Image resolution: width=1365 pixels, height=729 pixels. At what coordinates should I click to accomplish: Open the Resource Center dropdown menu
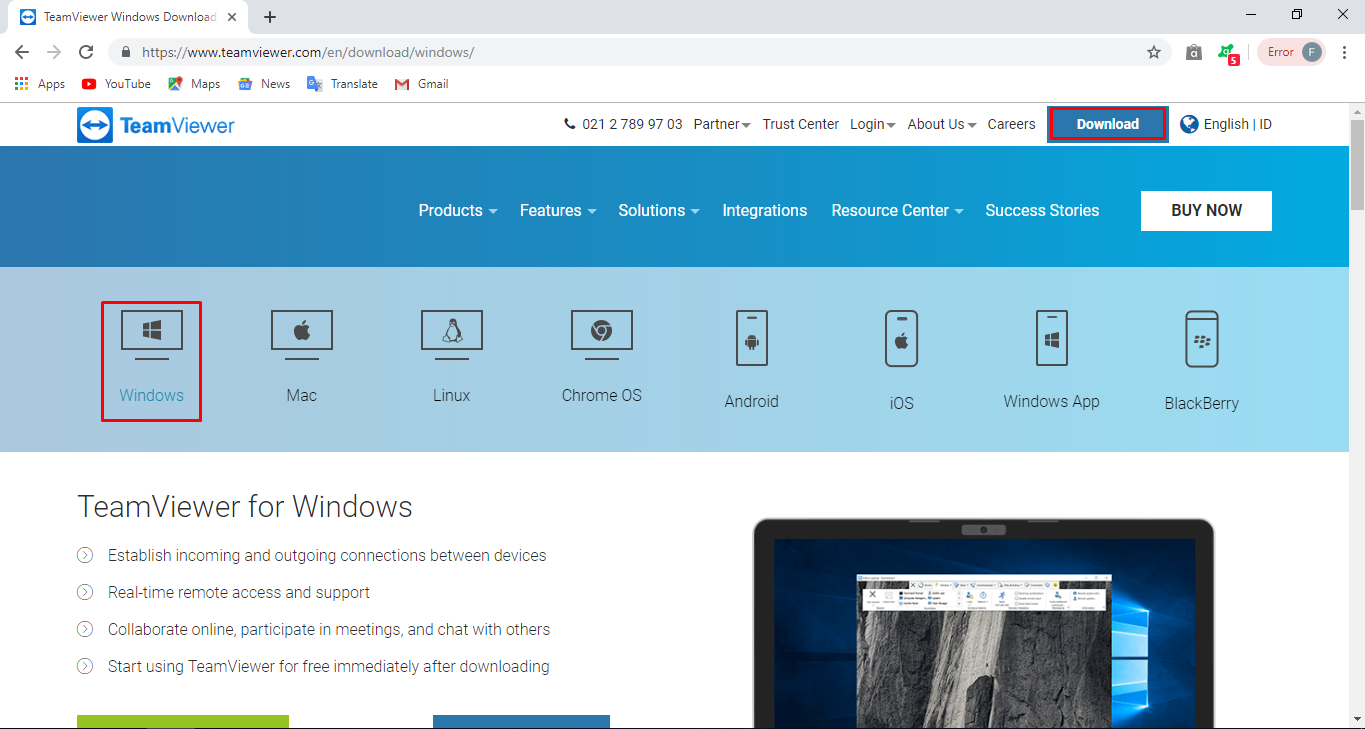point(898,210)
